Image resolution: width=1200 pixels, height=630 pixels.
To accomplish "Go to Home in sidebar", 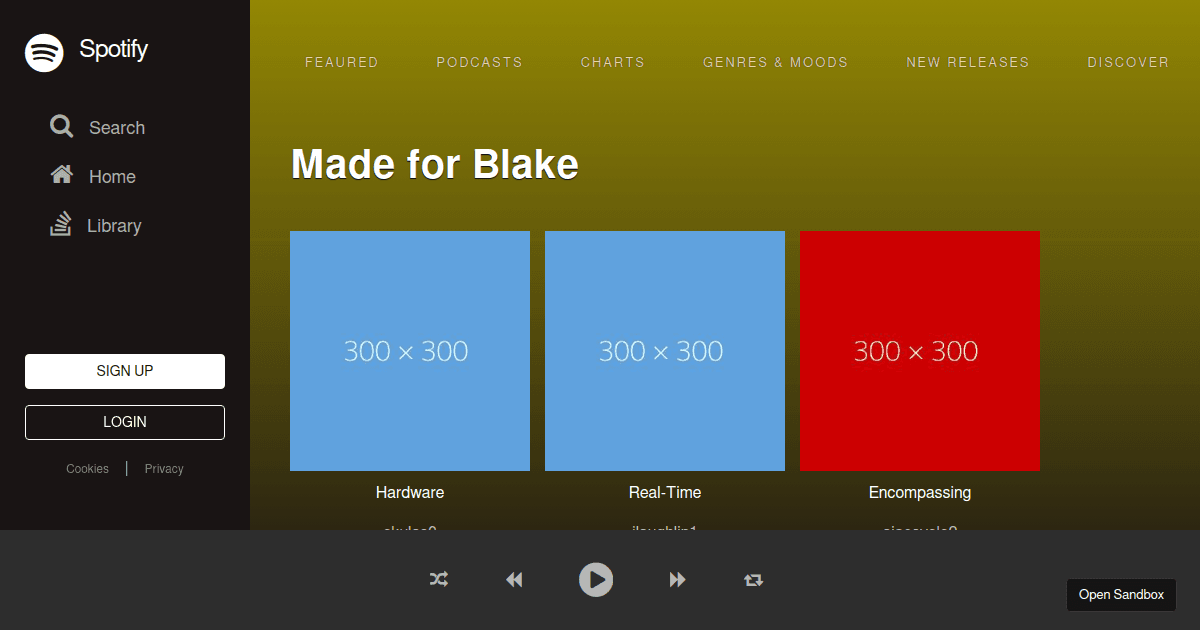I will click(112, 177).
